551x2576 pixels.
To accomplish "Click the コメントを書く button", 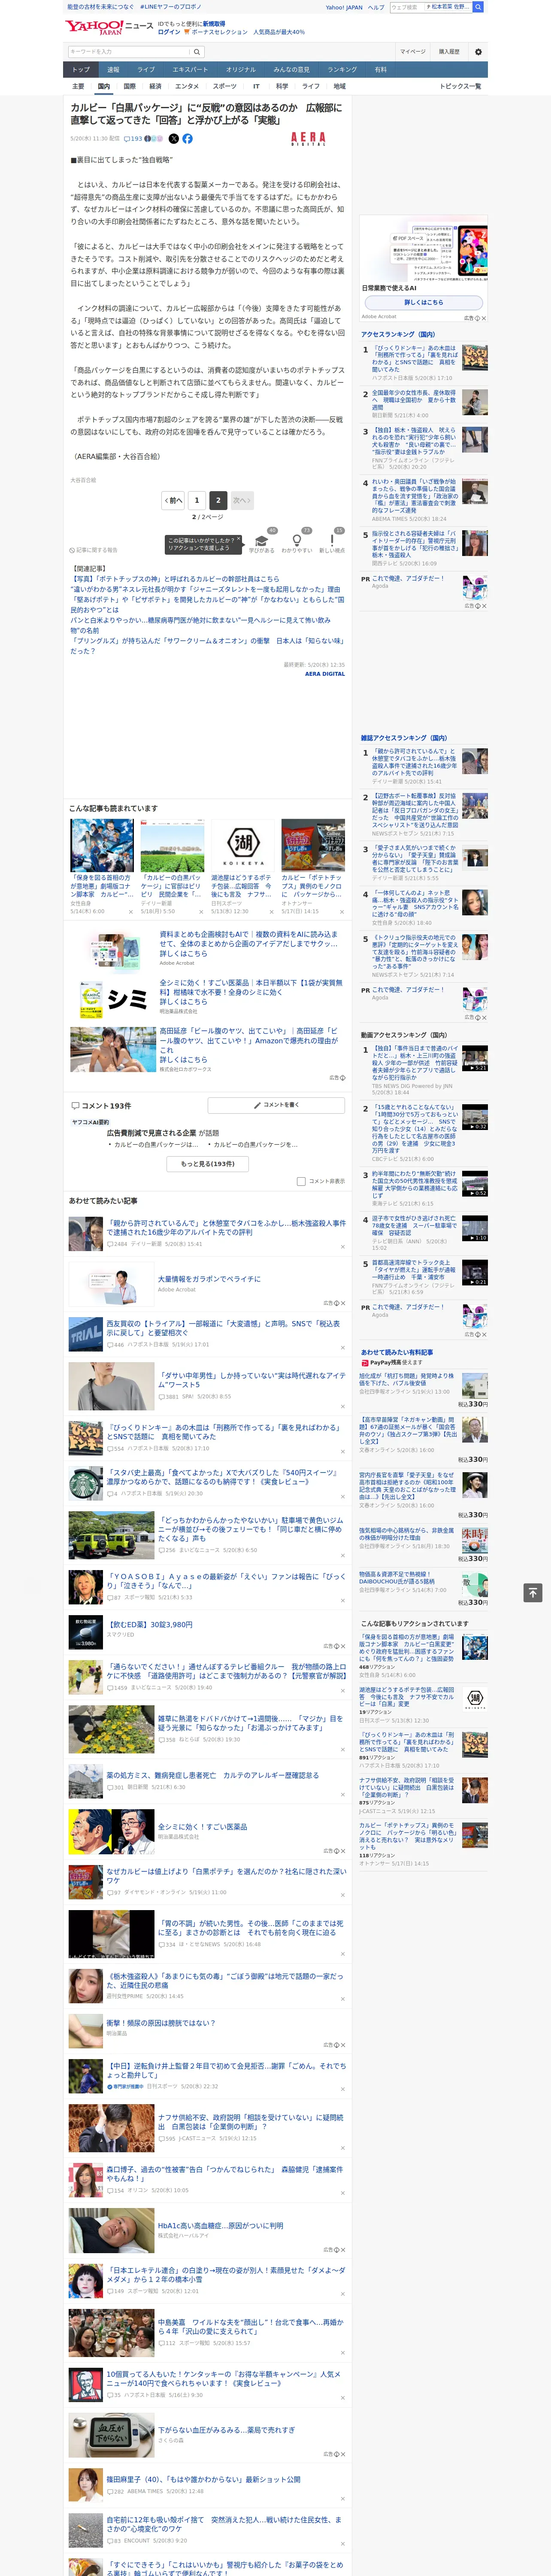I will (276, 1105).
